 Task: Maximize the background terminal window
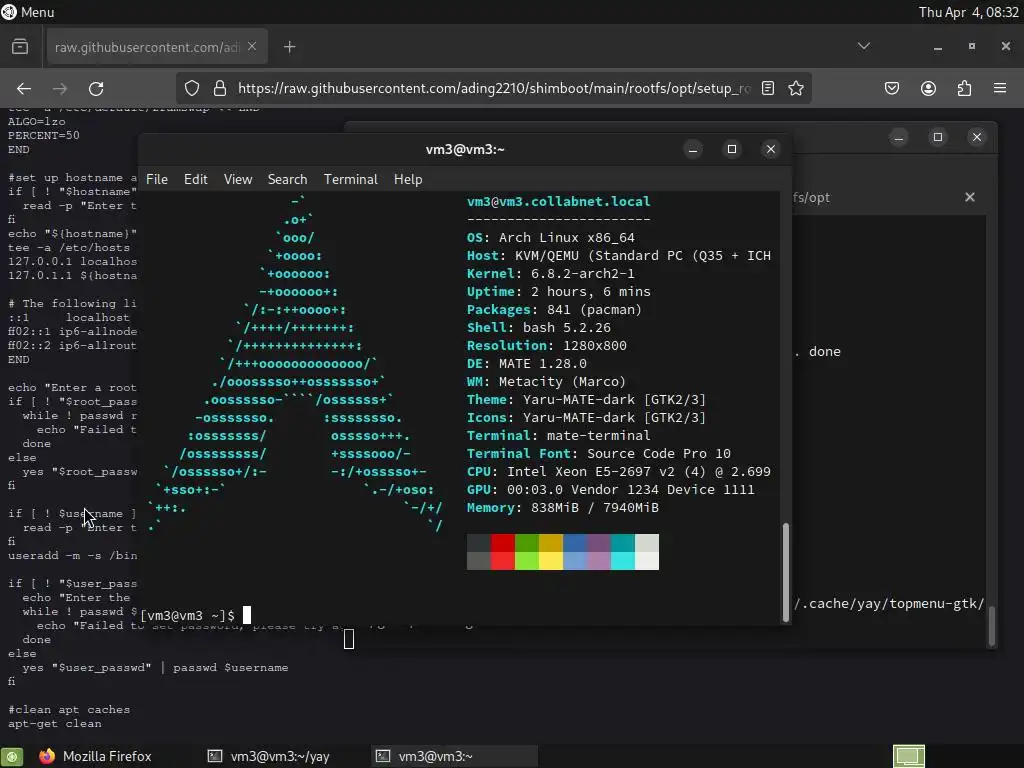point(938,137)
